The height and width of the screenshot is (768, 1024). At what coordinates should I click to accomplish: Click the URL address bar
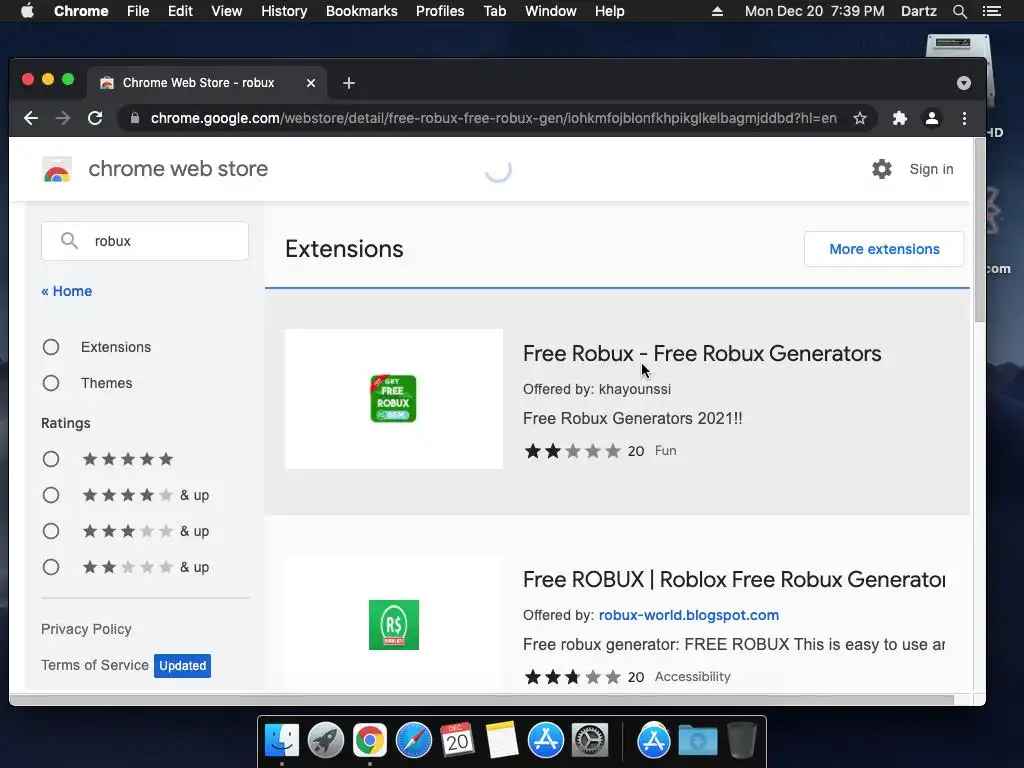(x=493, y=118)
